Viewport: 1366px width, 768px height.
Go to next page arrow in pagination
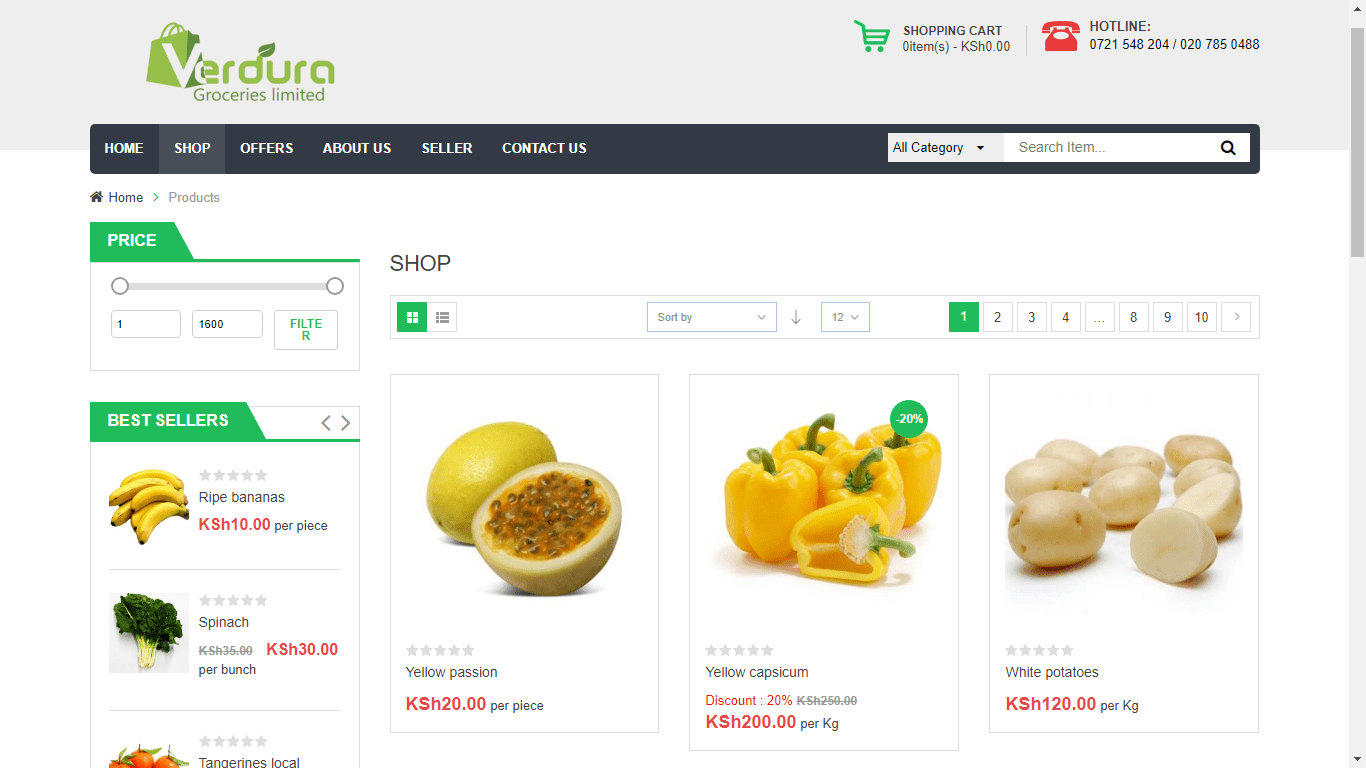pyautogui.click(x=1236, y=317)
